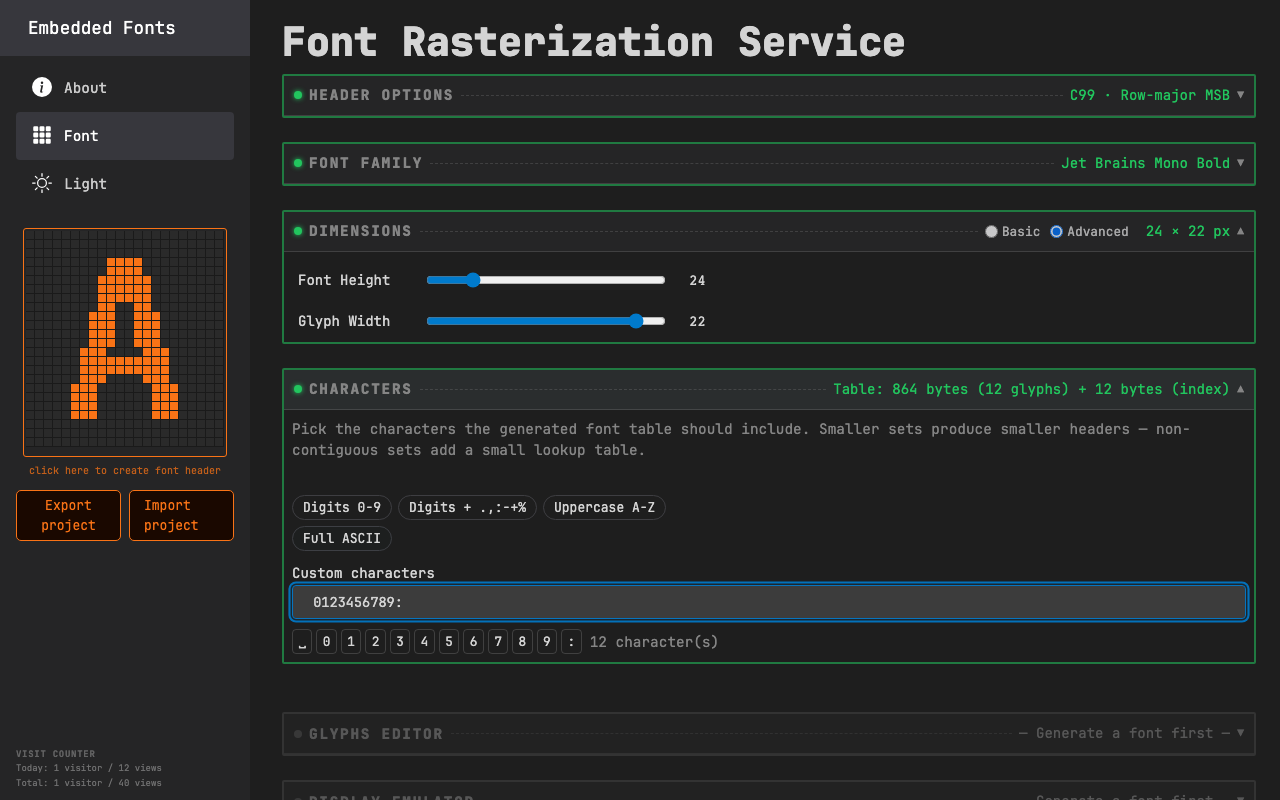The height and width of the screenshot is (800, 1280).
Task: Click the glyph A preview thumbnail
Action: coord(125,342)
